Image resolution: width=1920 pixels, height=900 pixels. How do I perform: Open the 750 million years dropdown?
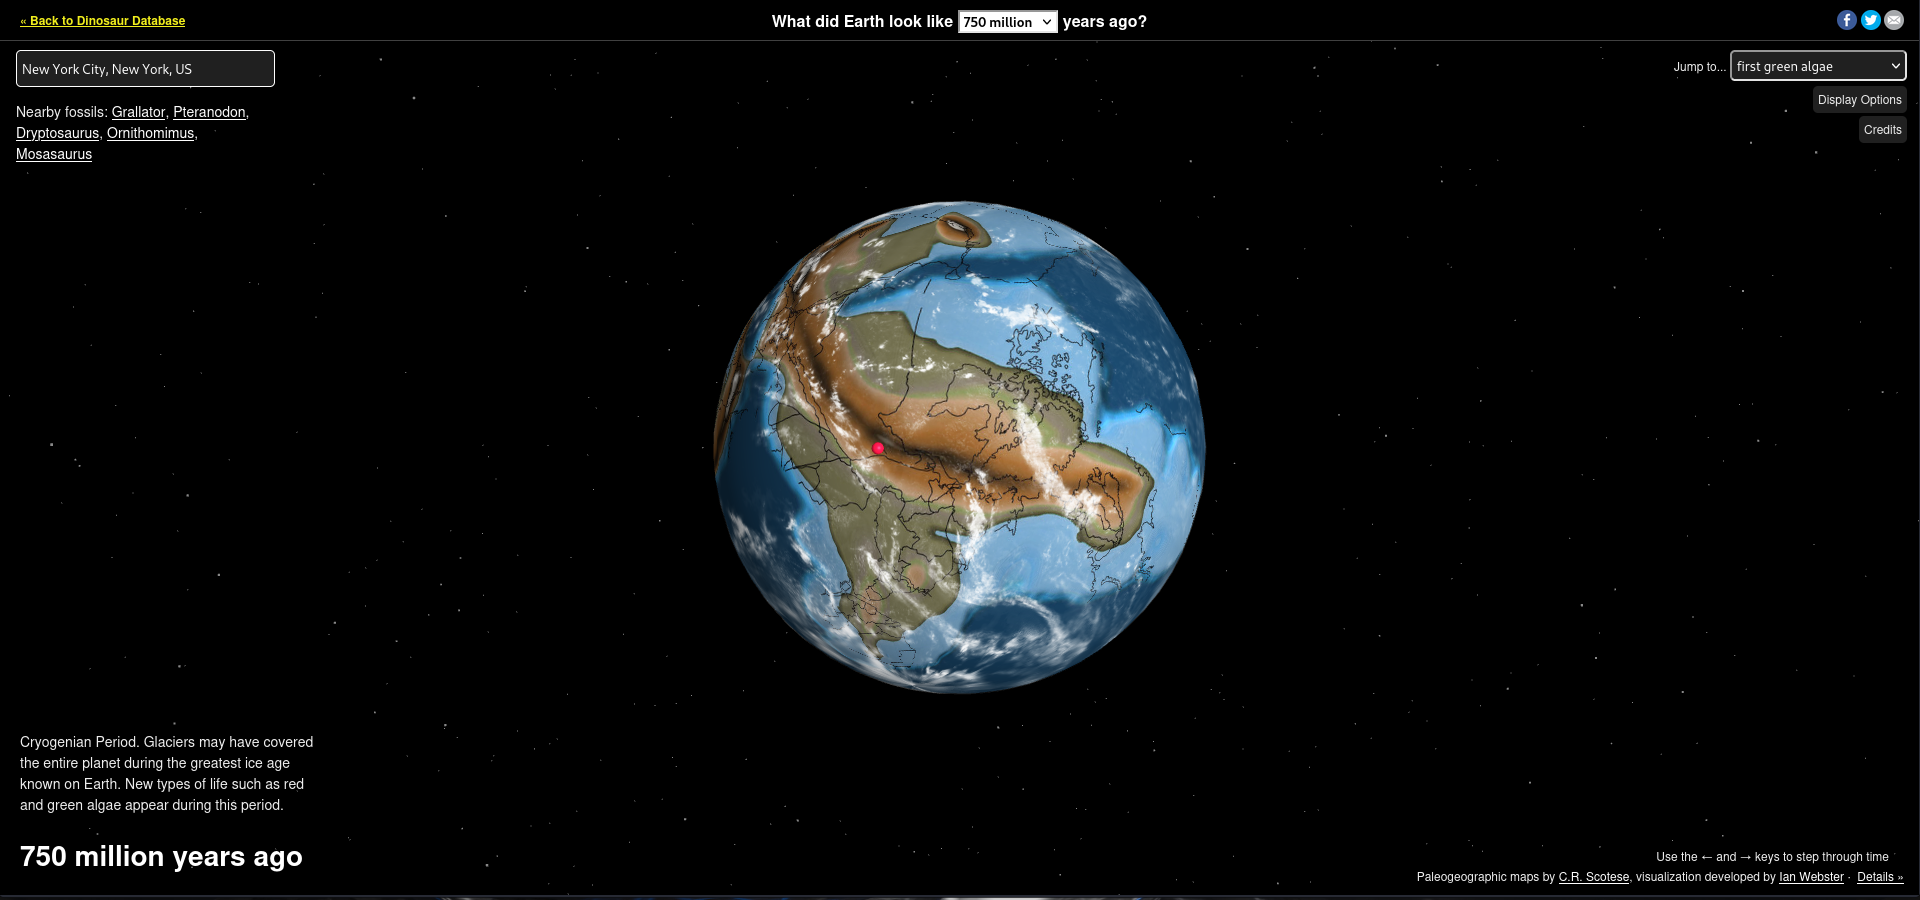[x=1007, y=22]
